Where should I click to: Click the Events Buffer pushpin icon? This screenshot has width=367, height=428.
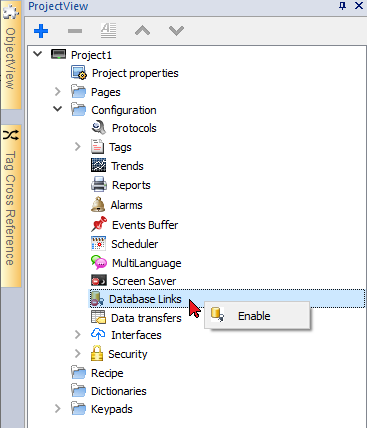tap(99, 224)
